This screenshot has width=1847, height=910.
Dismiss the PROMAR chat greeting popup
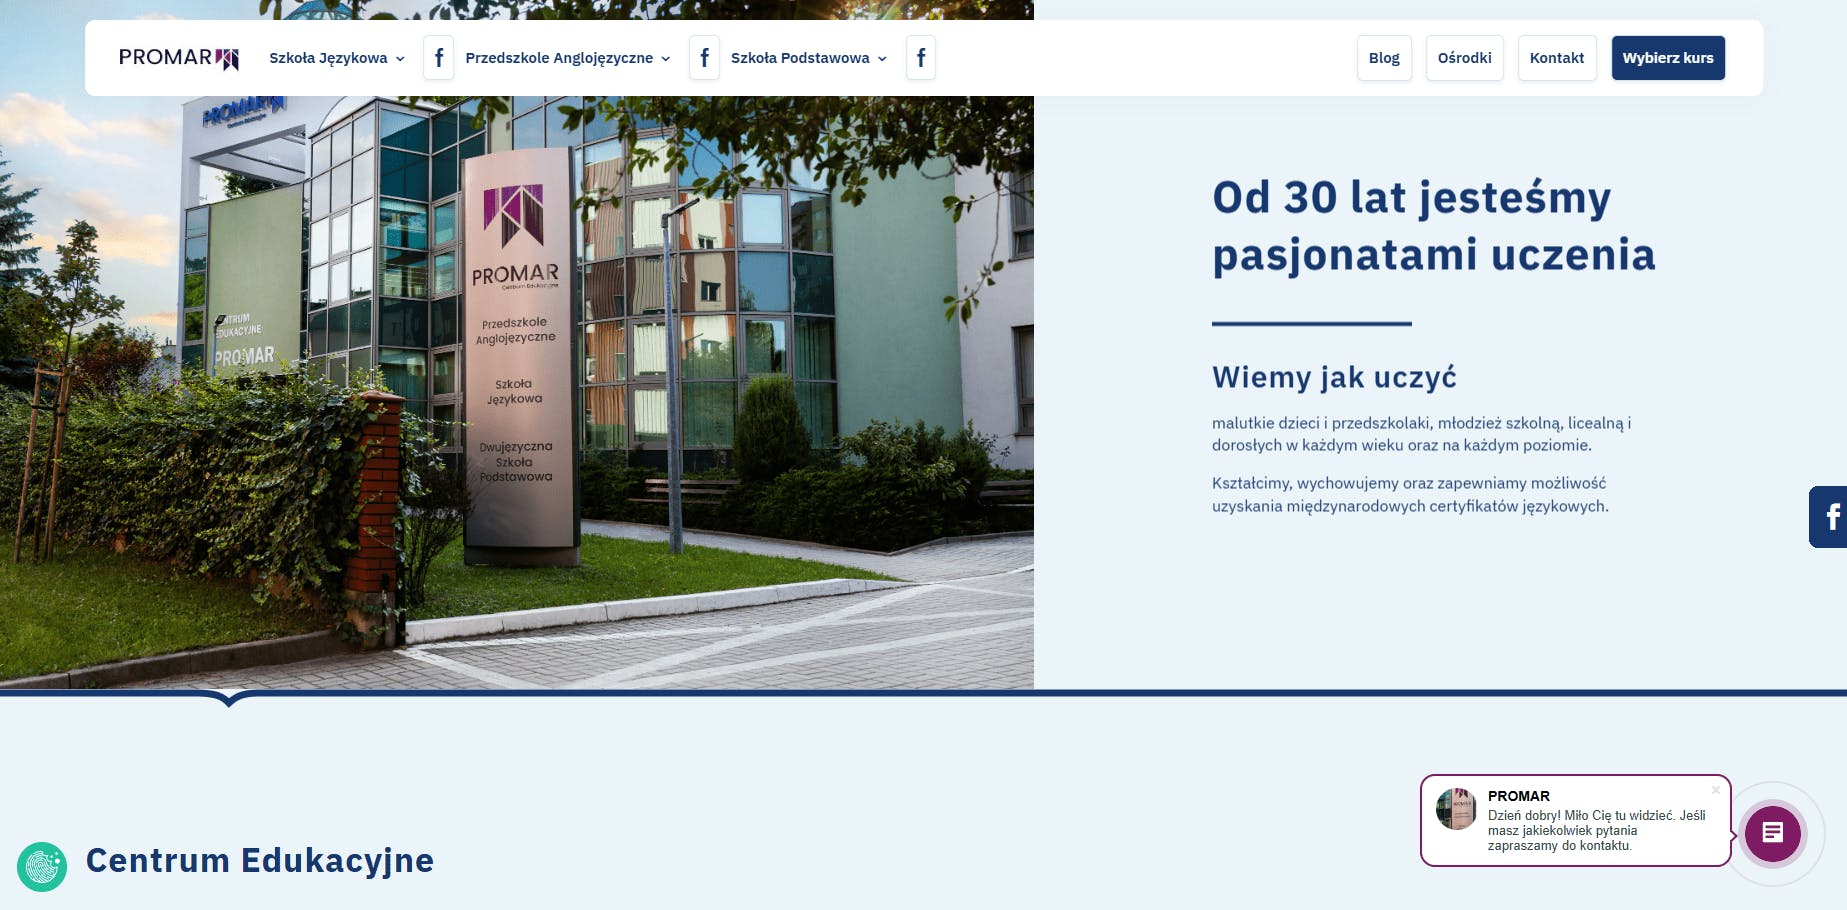(1717, 790)
